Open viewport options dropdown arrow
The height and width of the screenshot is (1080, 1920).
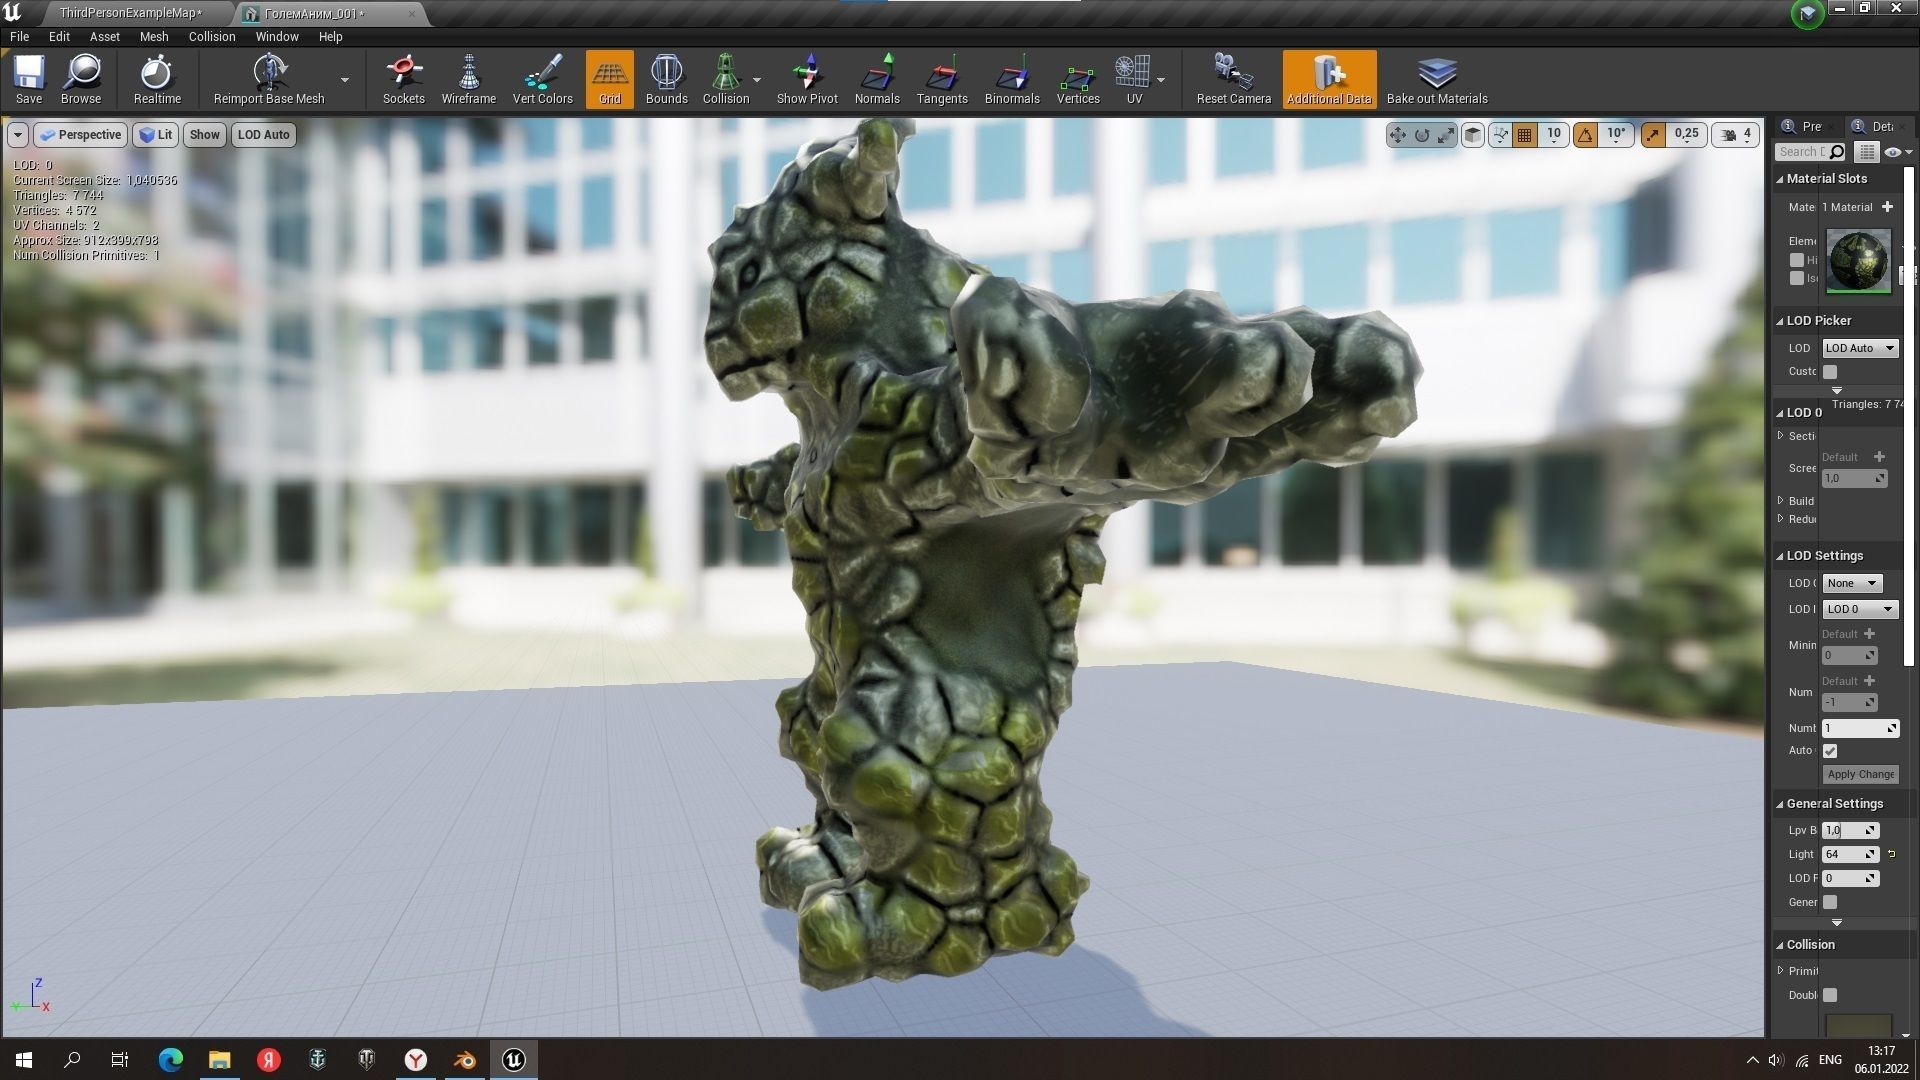pyautogui.click(x=18, y=134)
